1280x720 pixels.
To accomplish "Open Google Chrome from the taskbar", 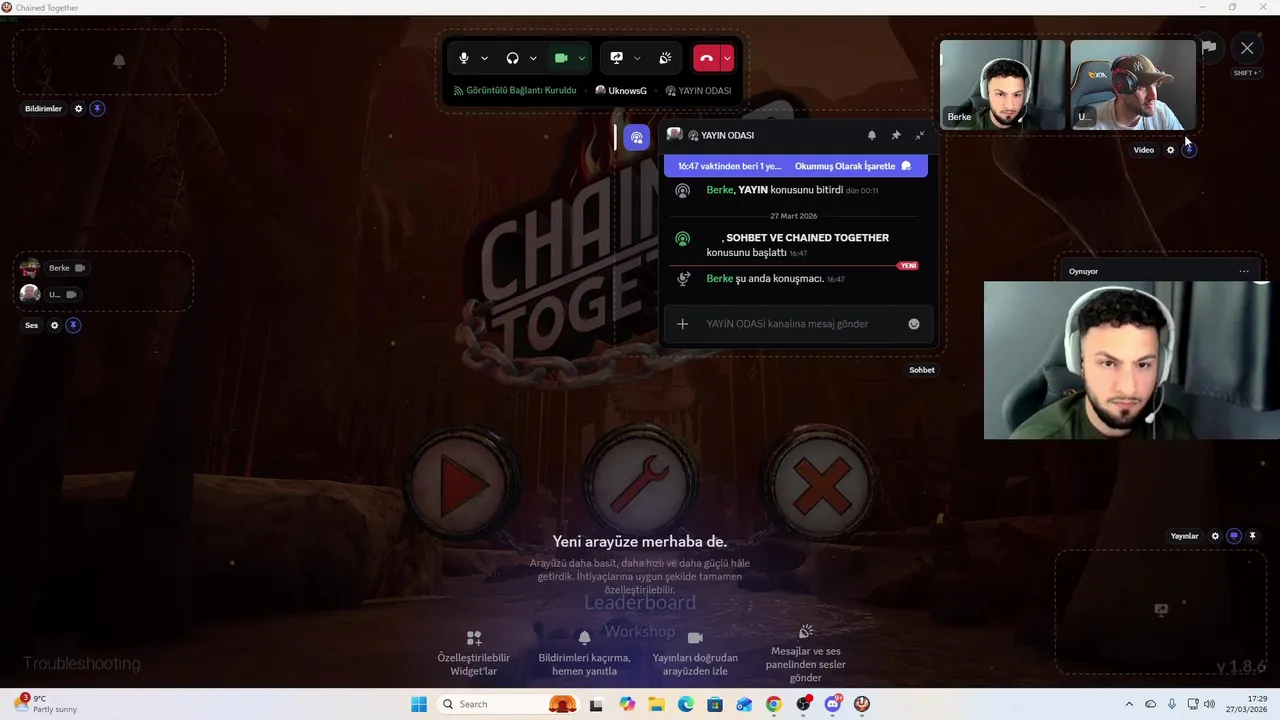I will coord(773,704).
